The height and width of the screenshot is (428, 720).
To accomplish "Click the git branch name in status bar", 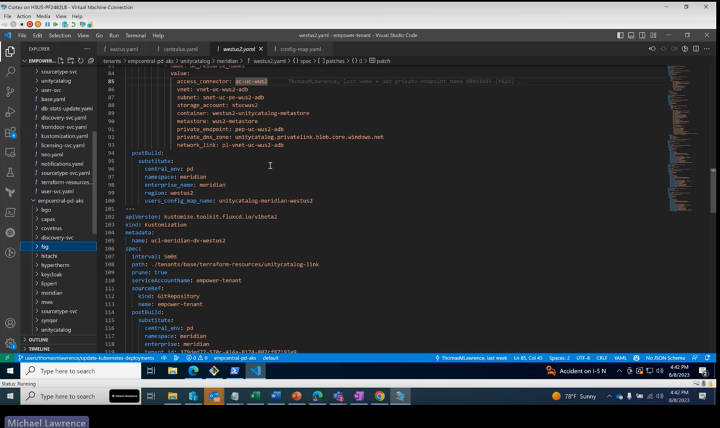I will click(x=86, y=358).
